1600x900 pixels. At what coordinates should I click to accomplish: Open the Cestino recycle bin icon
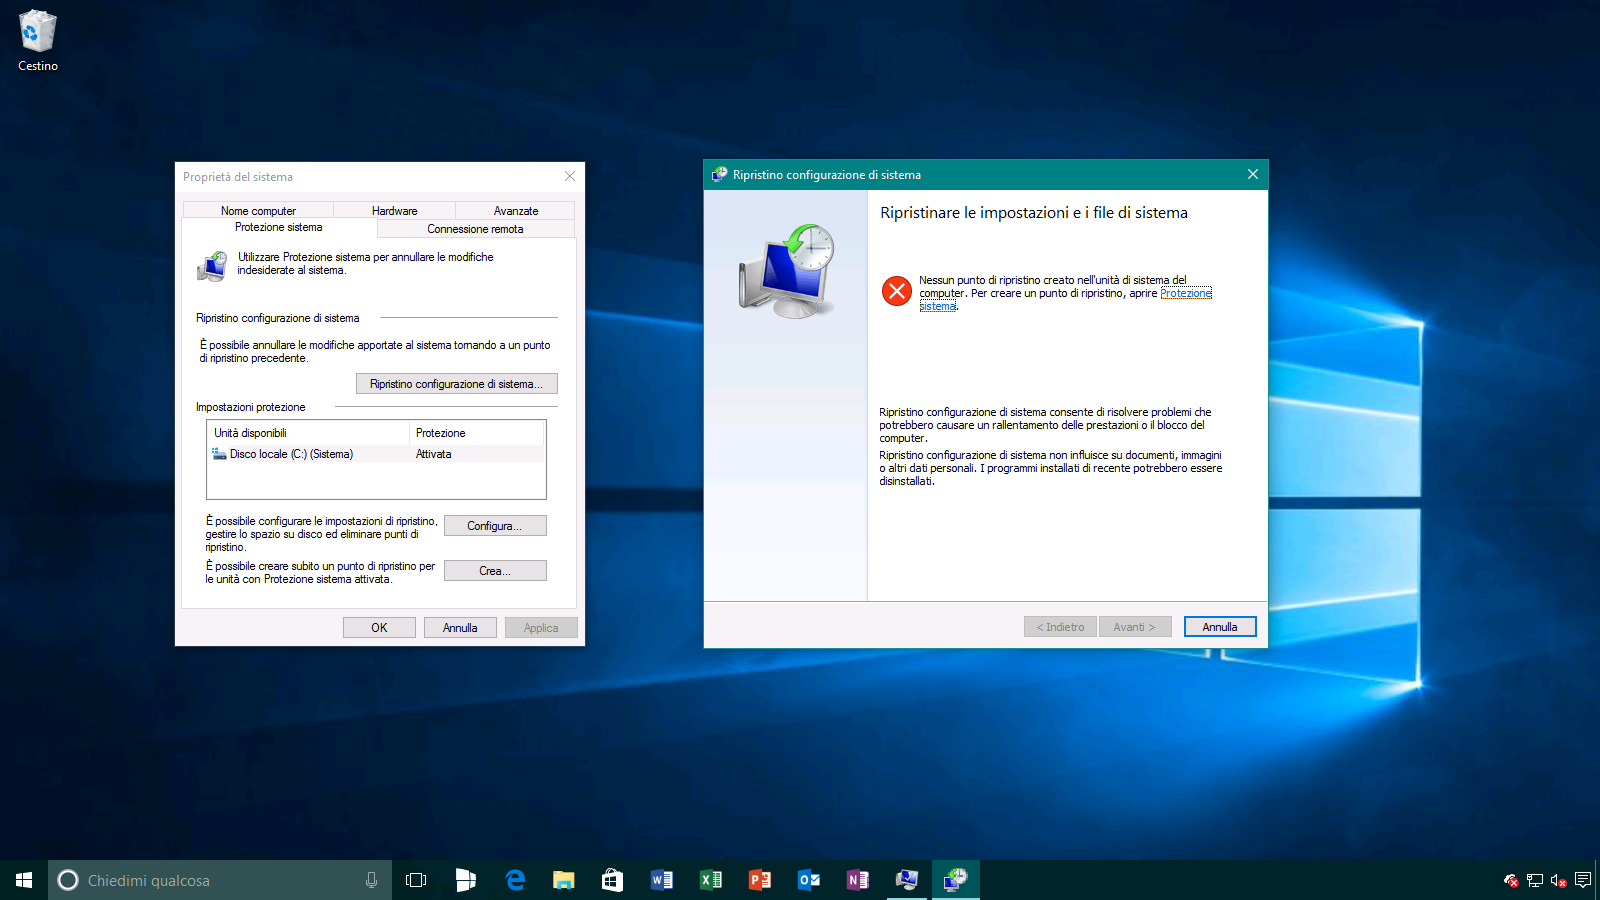(x=38, y=40)
